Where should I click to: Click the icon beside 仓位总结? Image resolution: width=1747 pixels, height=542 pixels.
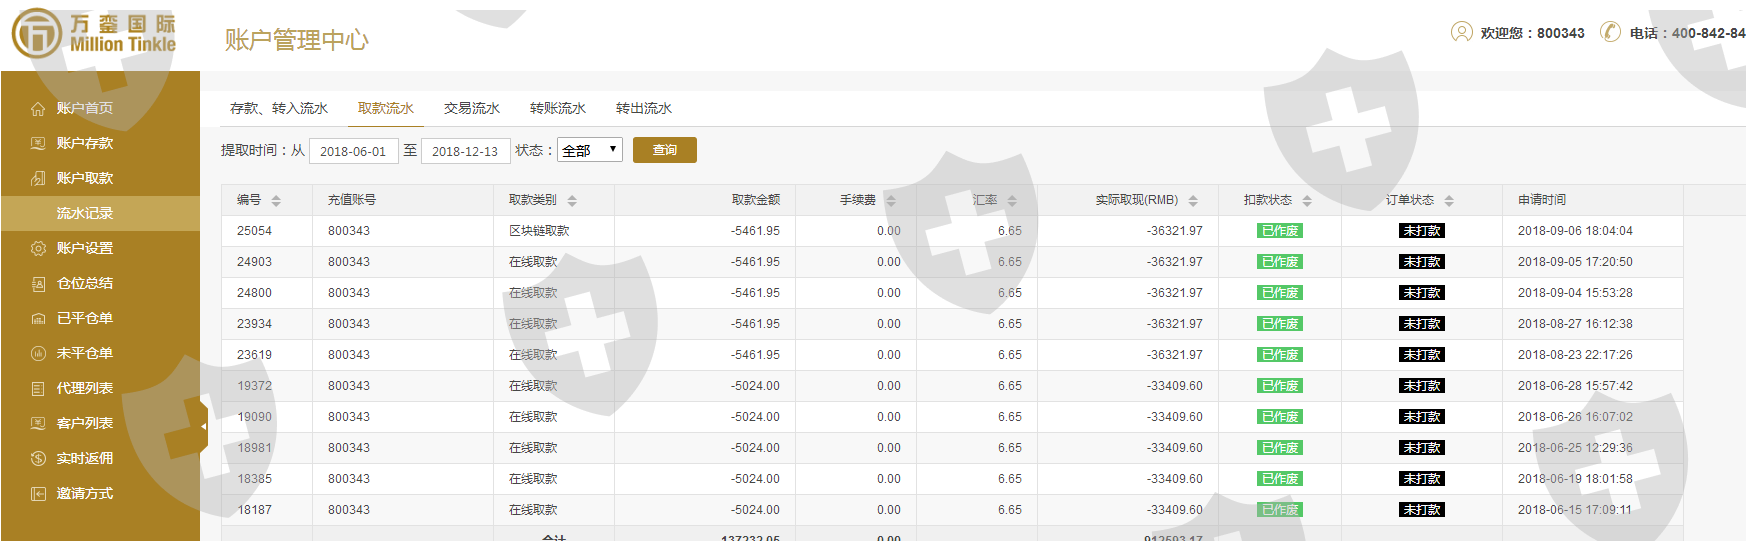pos(38,284)
